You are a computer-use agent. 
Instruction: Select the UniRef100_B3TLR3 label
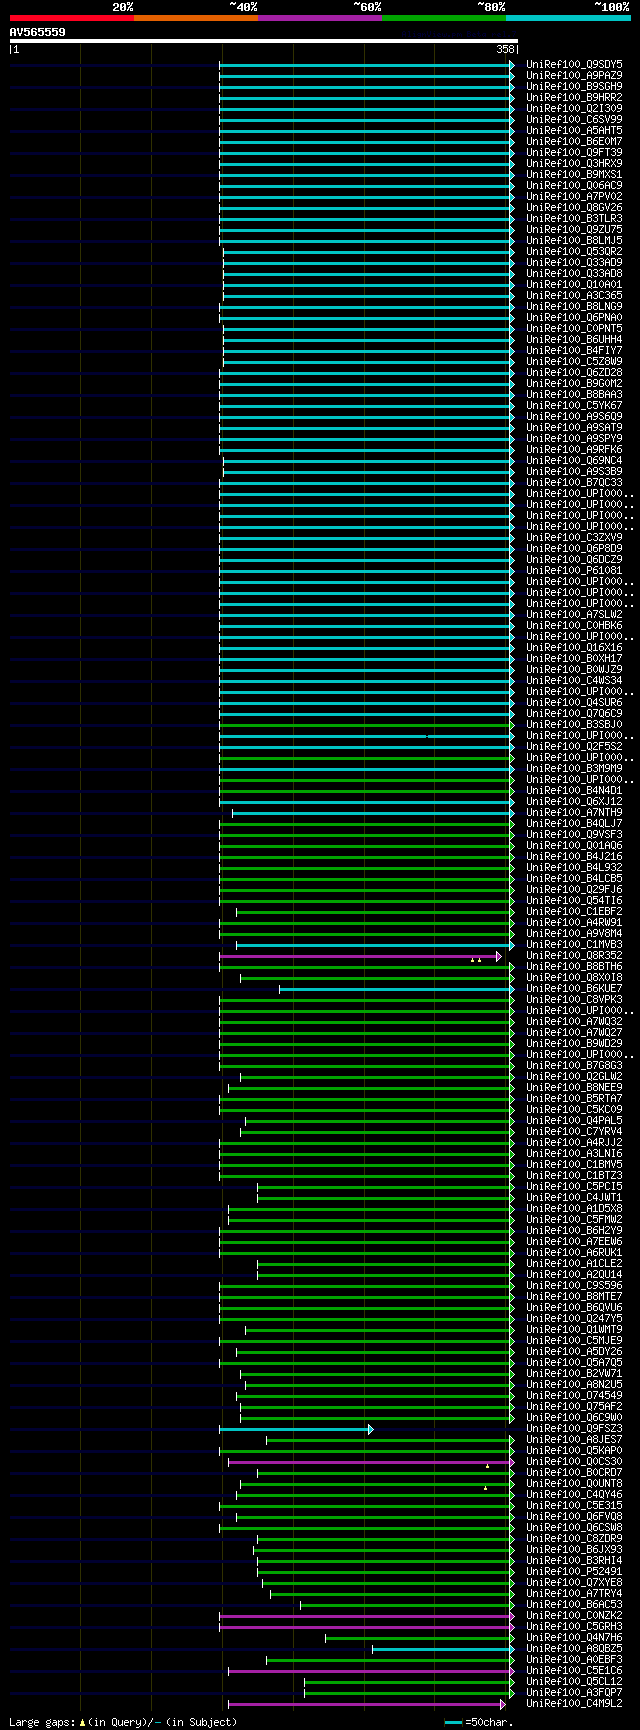(x=574, y=218)
